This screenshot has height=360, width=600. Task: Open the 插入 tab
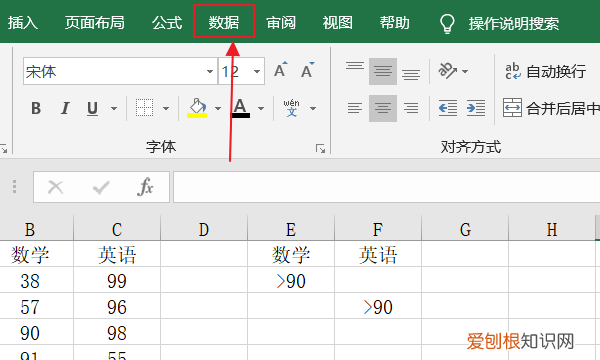[x=23, y=23]
